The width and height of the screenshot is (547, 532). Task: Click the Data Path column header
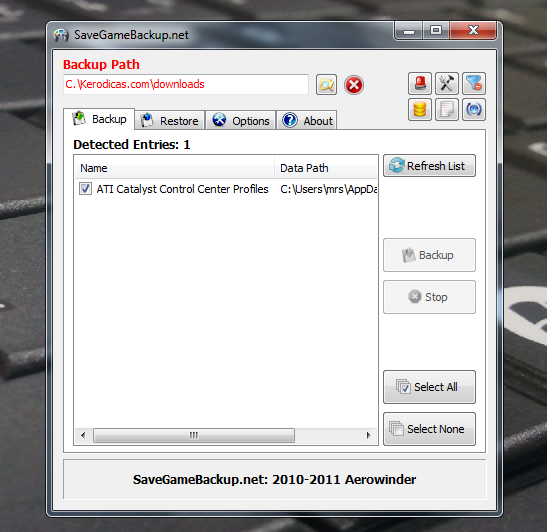tap(325, 168)
